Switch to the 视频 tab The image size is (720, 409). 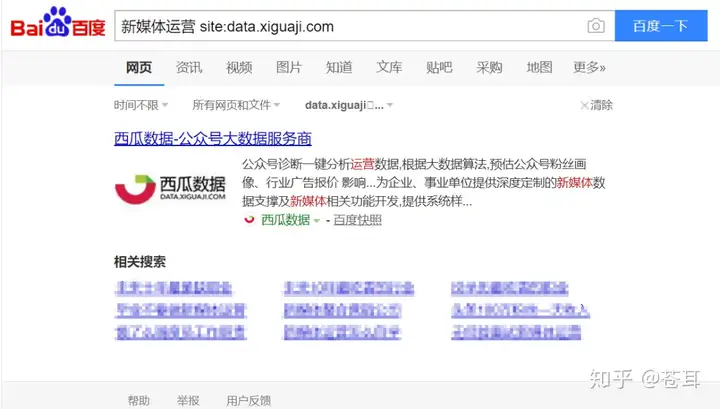tap(239, 67)
